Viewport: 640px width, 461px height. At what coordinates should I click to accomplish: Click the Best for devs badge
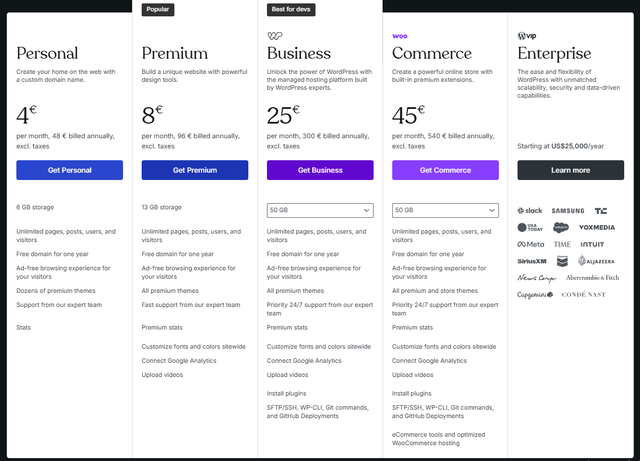(291, 9)
